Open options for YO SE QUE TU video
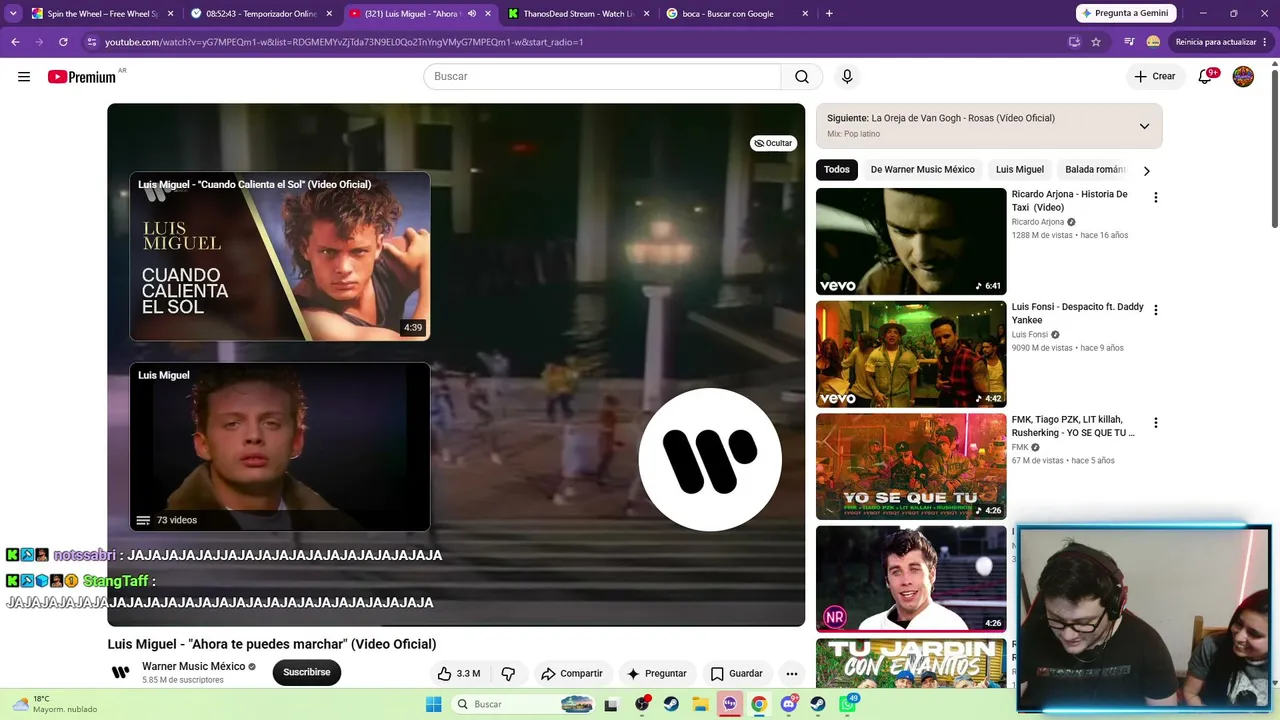Screen dimensions: 1280x720 click(1155, 423)
